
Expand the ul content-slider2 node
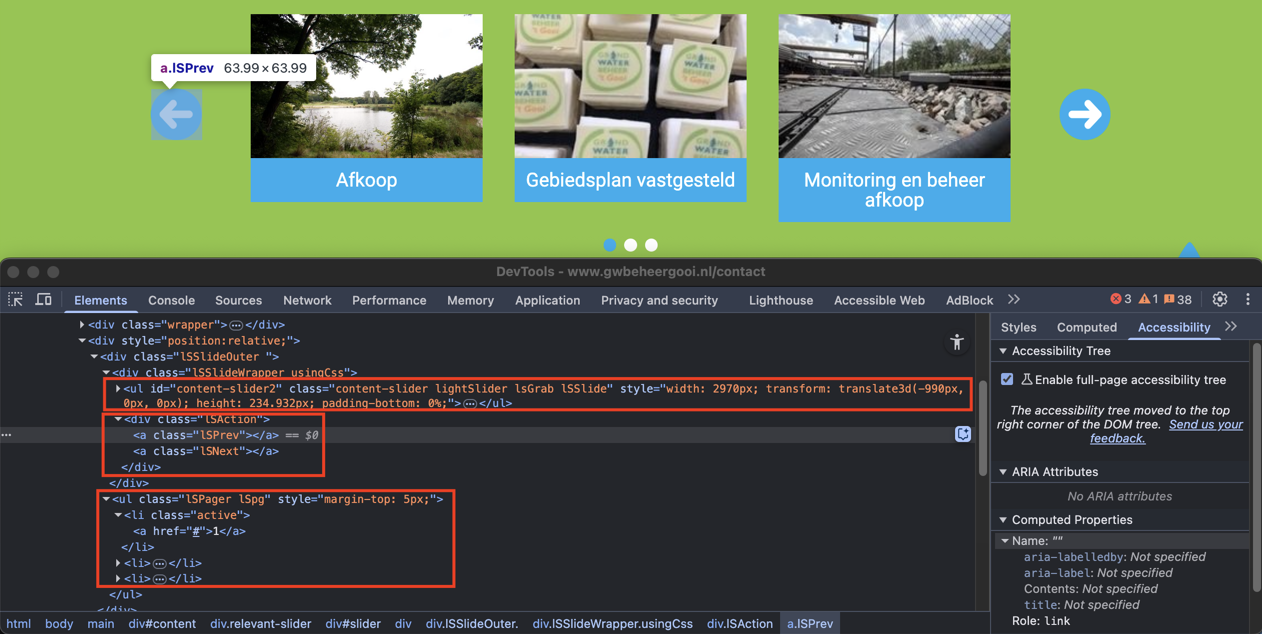pyautogui.click(x=118, y=388)
